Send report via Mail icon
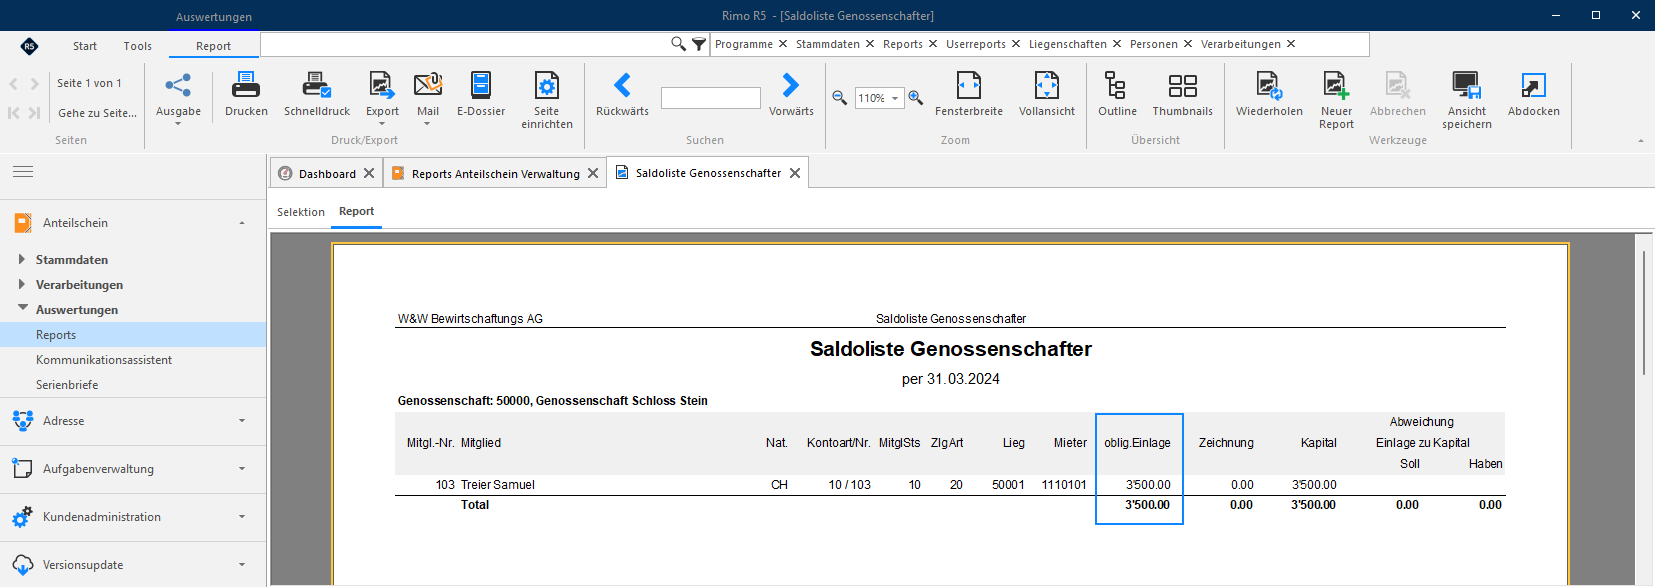The width and height of the screenshot is (1655, 587). 428,85
